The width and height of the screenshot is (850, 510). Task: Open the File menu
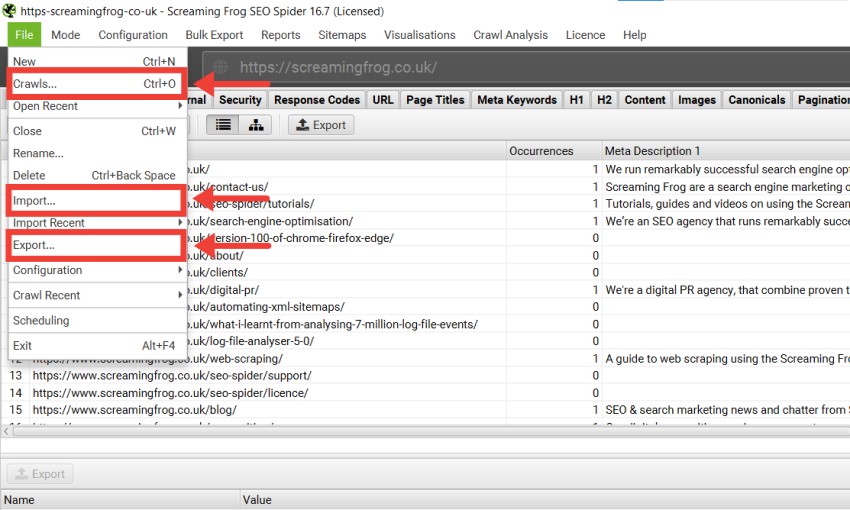[x=24, y=35]
